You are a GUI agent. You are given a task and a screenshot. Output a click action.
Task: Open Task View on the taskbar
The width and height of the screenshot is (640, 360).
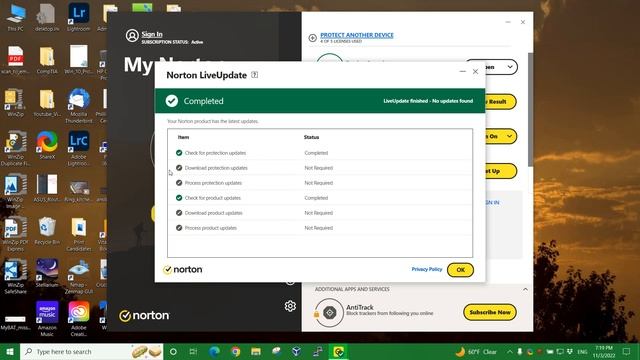click(193, 351)
